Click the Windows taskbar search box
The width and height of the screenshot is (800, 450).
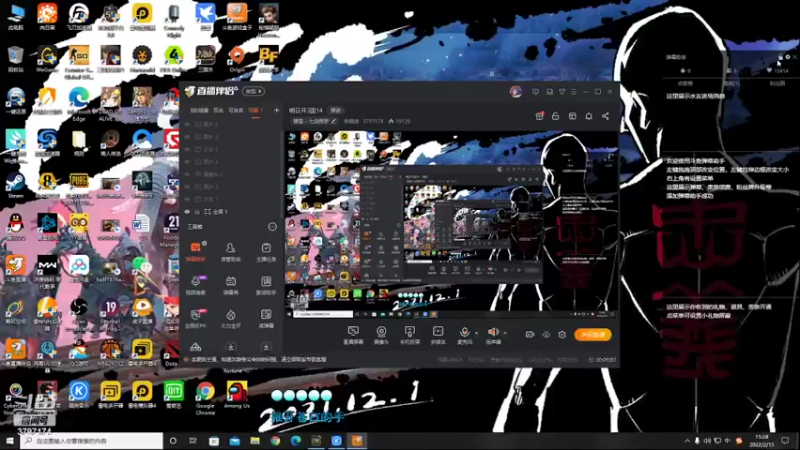point(92,440)
